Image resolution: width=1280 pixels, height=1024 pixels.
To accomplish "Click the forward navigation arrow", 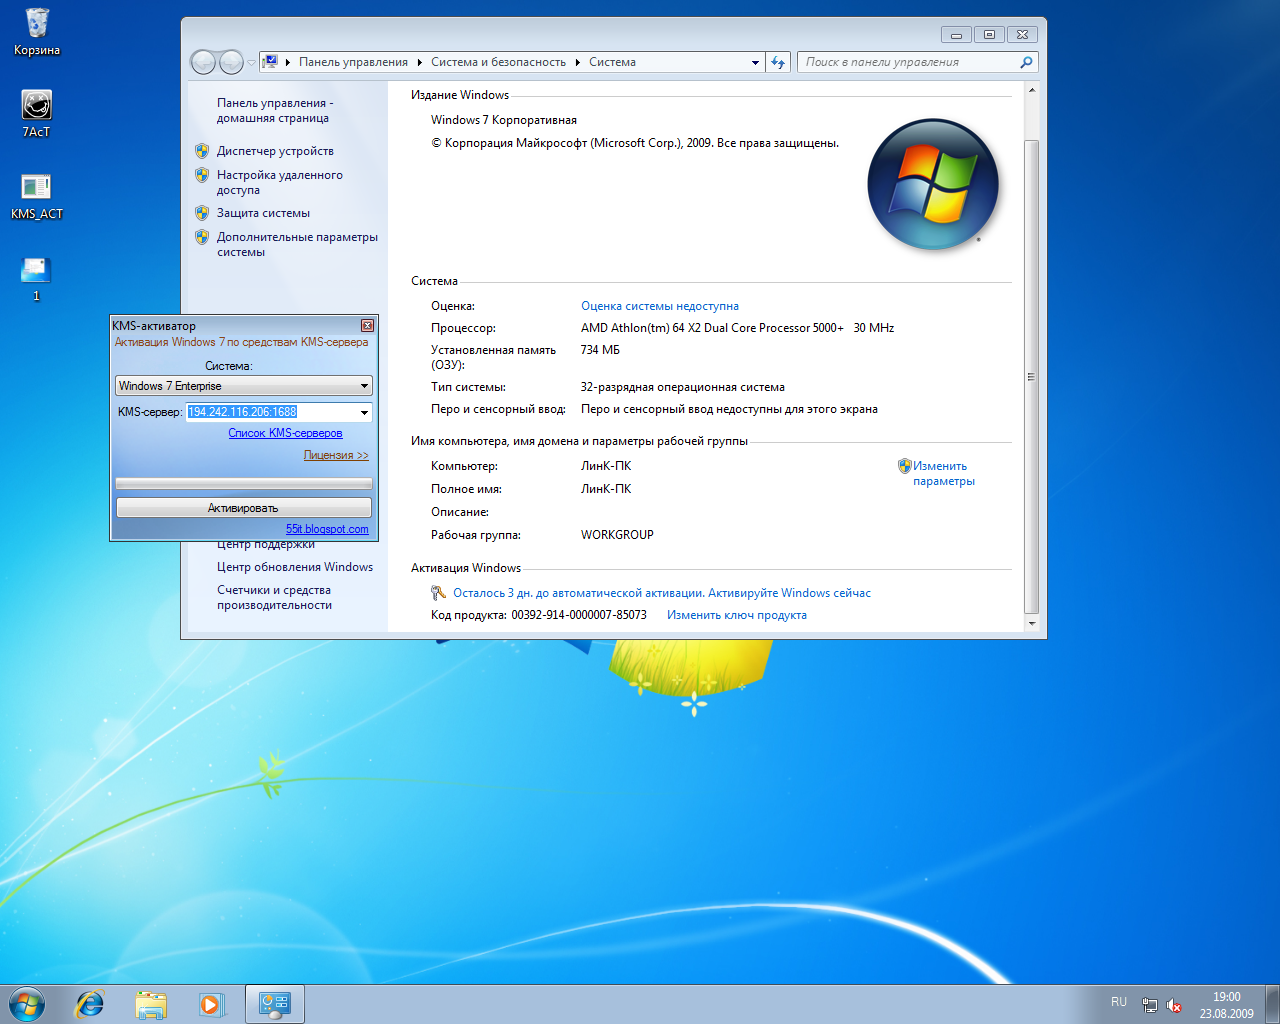I will pyautogui.click(x=230, y=62).
